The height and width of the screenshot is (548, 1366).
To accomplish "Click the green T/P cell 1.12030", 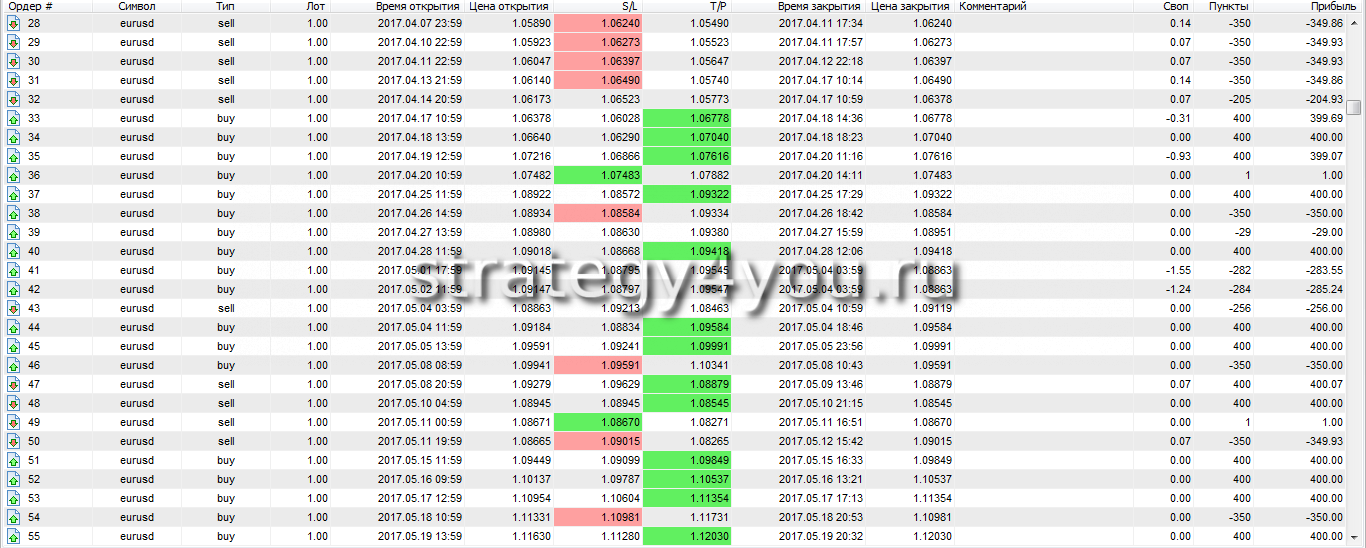I will point(687,537).
